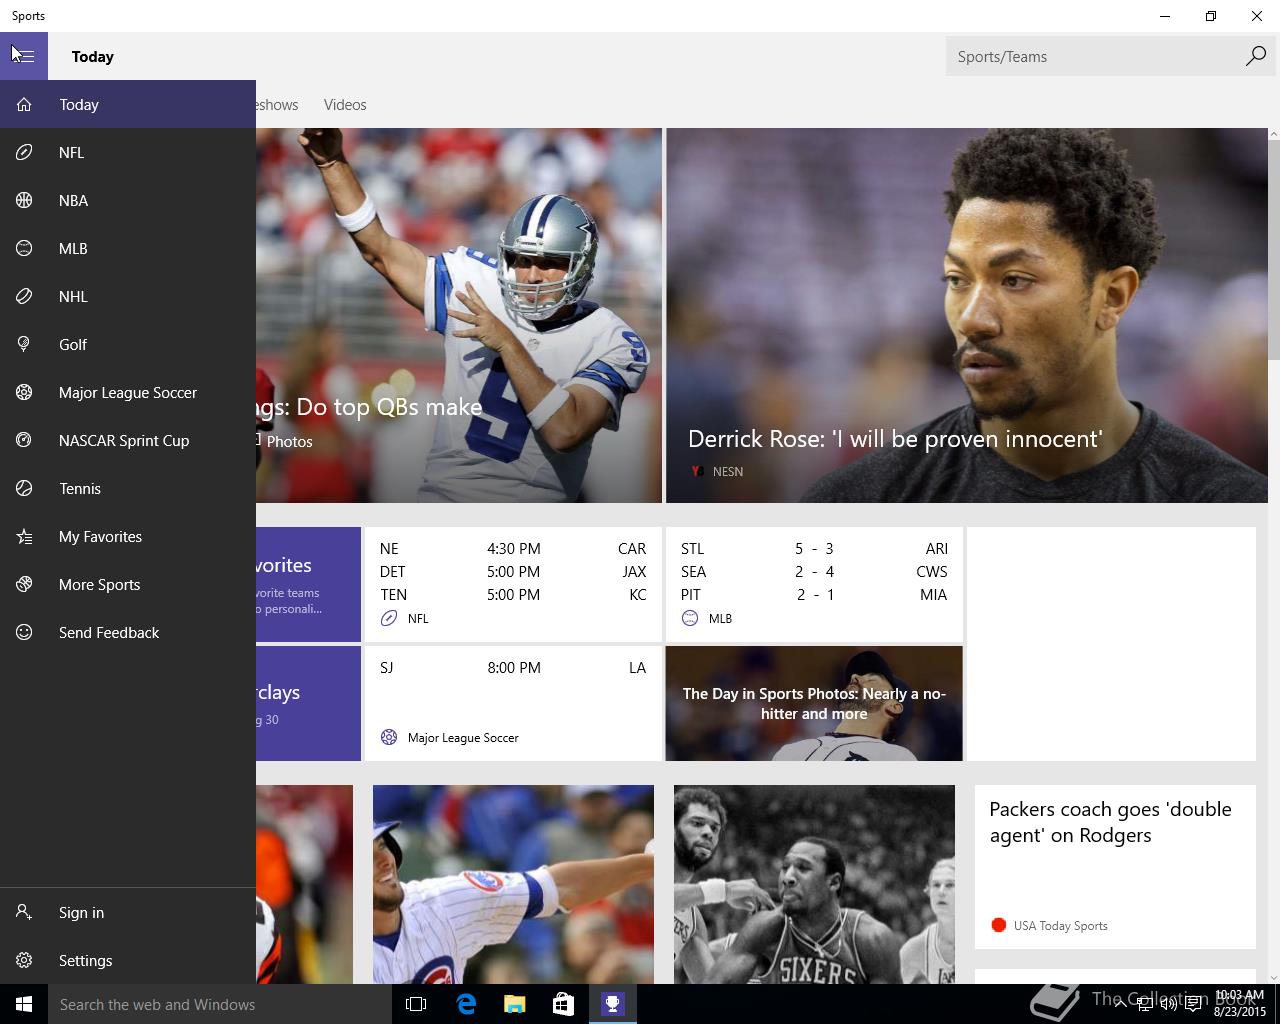
Task: Click the Major League Soccer ball icon in sidebar
Action: point(24,392)
